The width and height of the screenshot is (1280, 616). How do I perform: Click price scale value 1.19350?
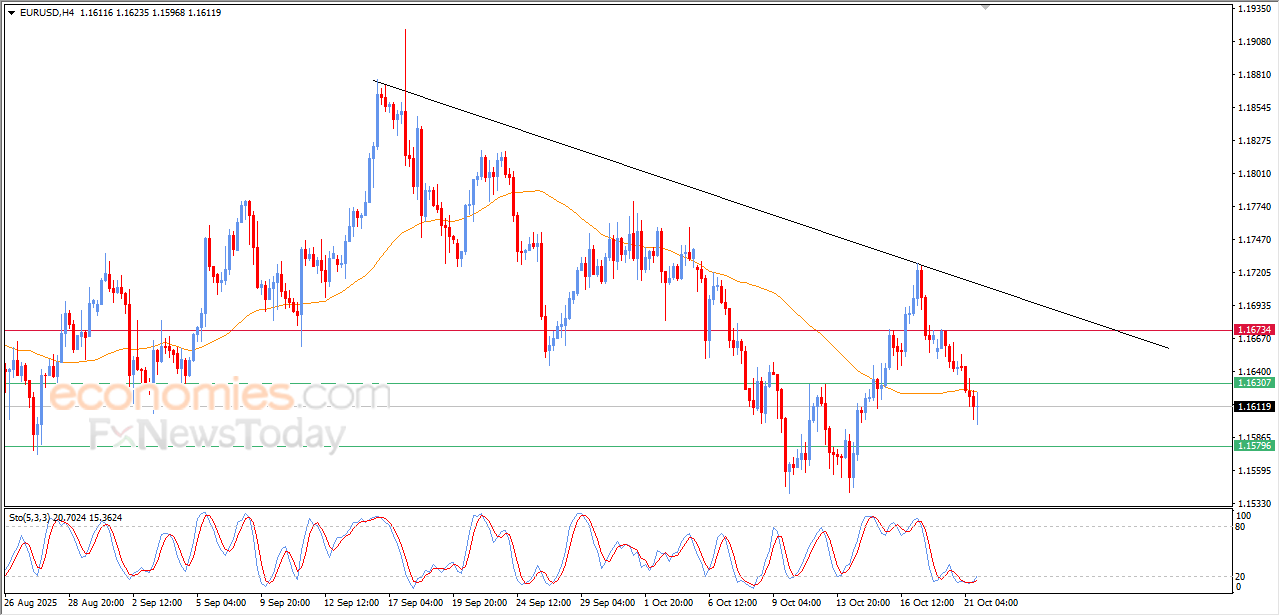(1256, 9)
